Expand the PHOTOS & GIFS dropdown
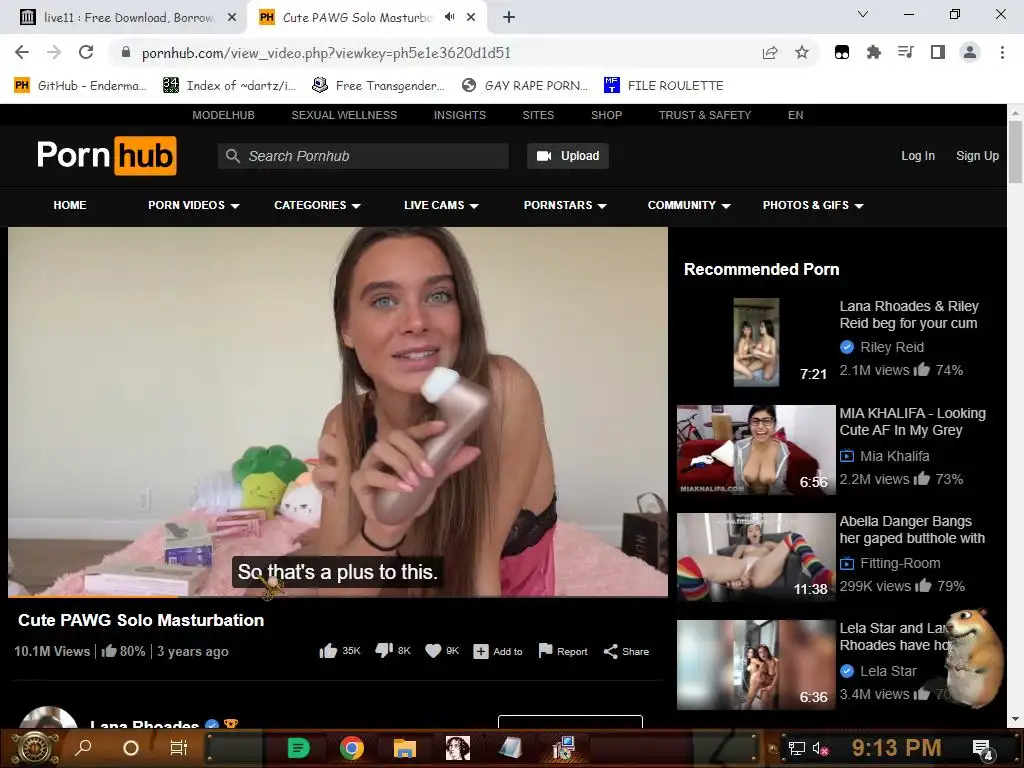 coord(813,205)
